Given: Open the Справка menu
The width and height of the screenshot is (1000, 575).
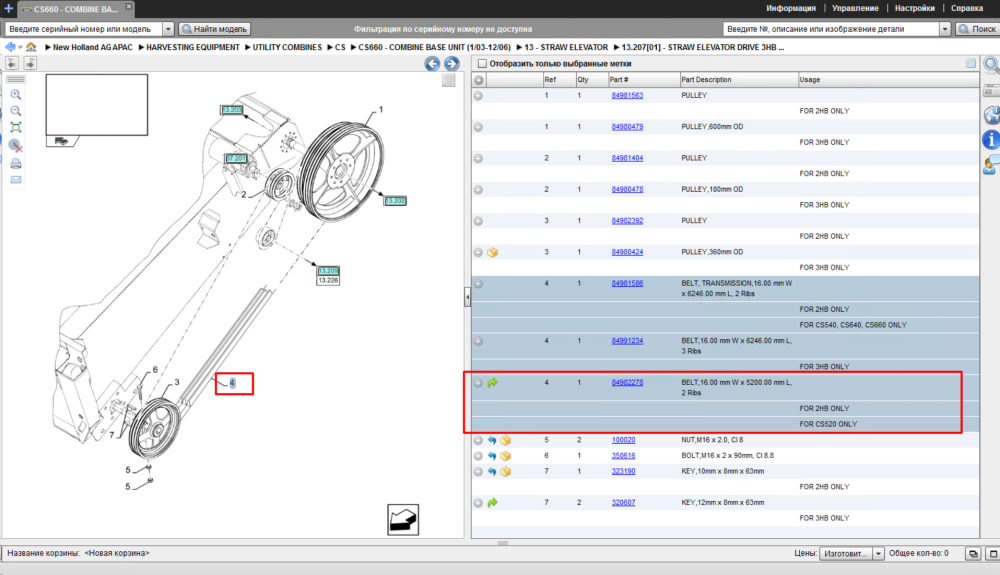Looking at the screenshot, I should 967,8.
